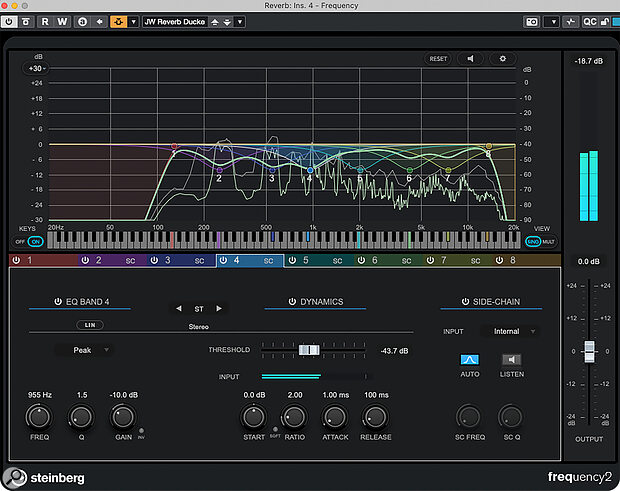Toggle power for band 4 tab
Image resolution: width=620 pixels, height=491 pixels.
pos(223,260)
